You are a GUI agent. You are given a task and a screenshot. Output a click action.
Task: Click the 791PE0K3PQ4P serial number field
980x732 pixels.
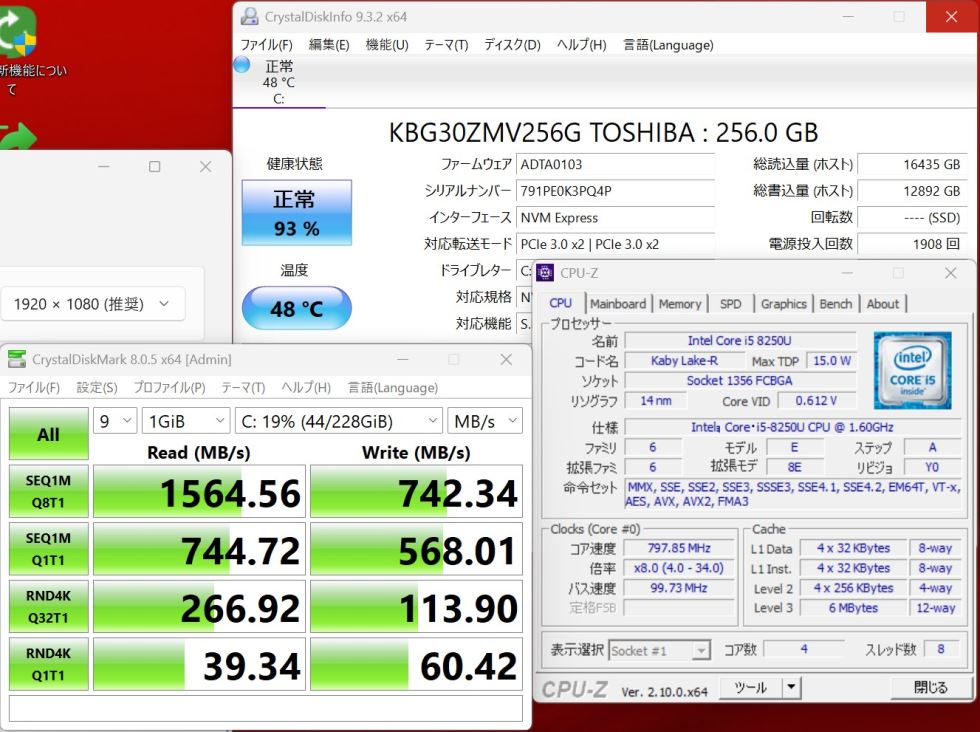click(616, 191)
